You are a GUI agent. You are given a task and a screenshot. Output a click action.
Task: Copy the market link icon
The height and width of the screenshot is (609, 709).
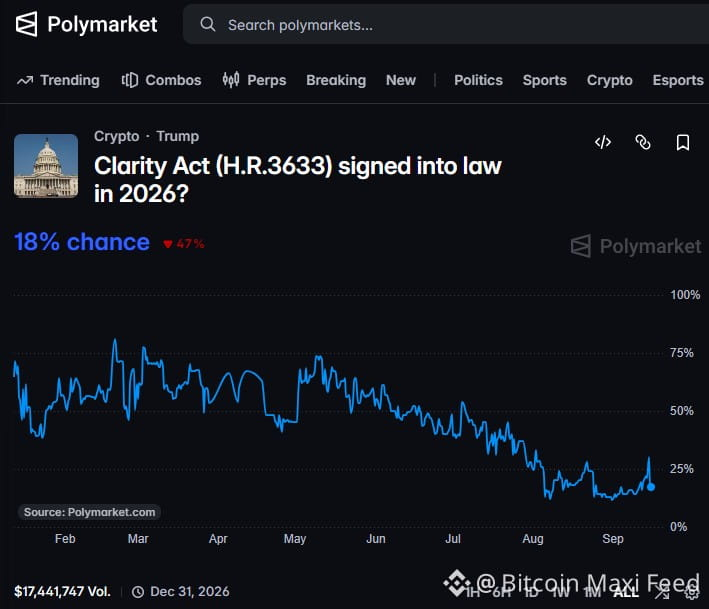pyautogui.click(x=643, y=142)
